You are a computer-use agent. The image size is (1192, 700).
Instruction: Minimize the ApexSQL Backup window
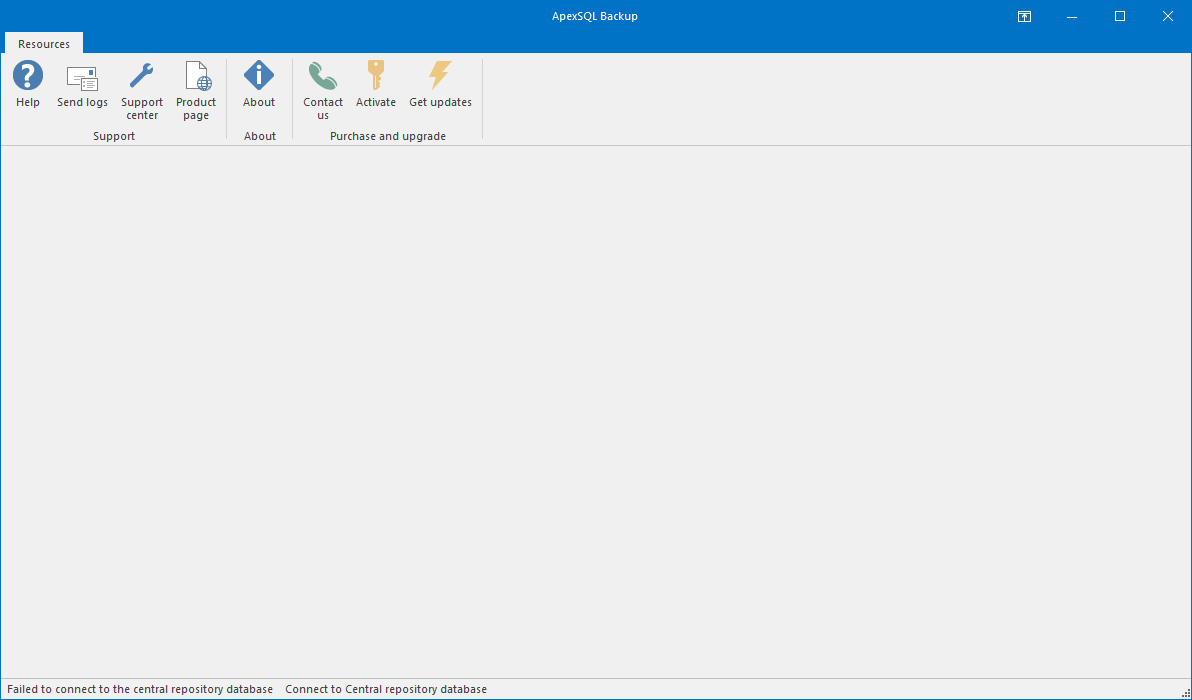point(1071,16)
